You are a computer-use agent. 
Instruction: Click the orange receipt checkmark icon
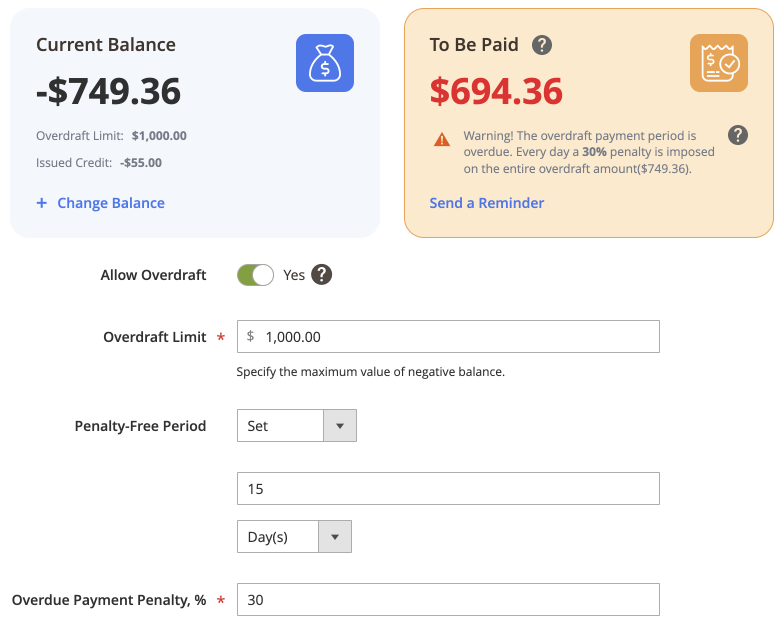coord(719,63)
